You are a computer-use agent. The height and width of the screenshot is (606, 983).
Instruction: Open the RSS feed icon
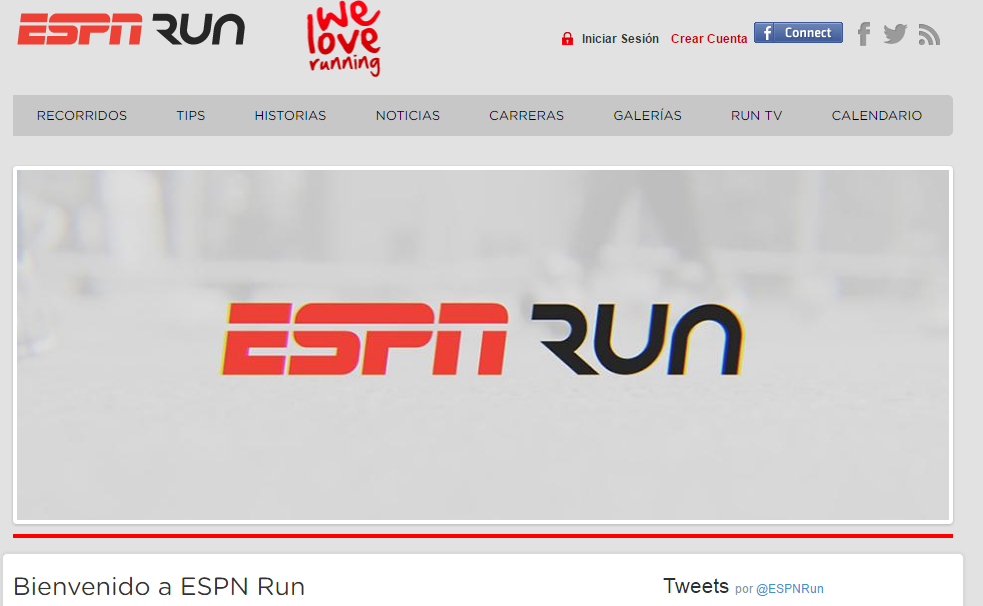[x=929, y=35]
